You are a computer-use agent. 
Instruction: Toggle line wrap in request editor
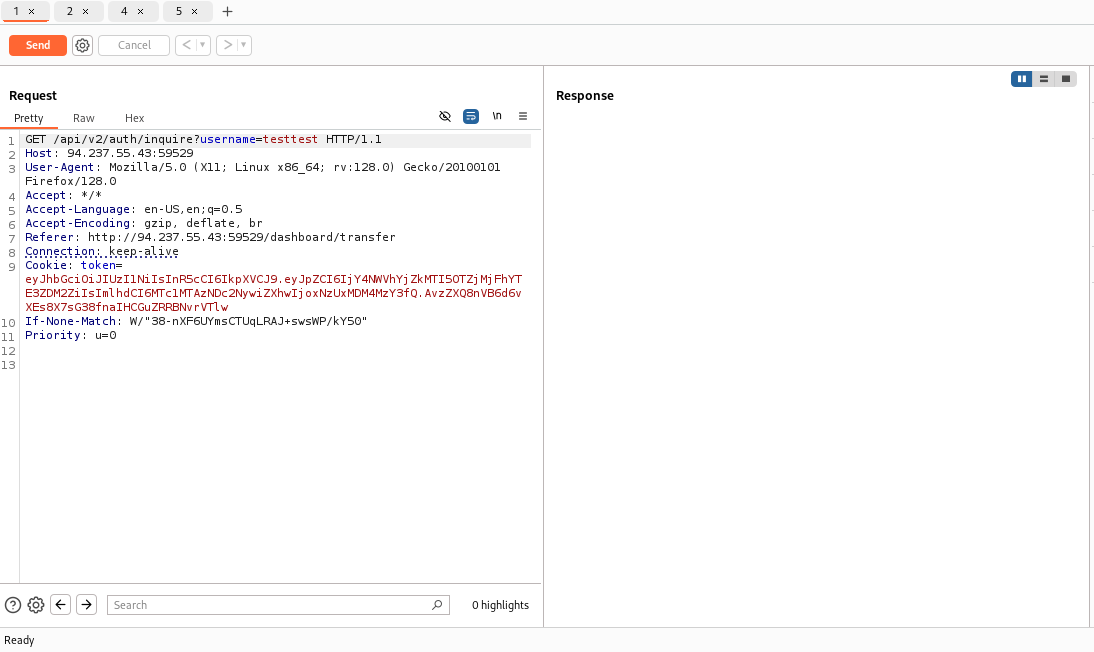click(471, 117)
